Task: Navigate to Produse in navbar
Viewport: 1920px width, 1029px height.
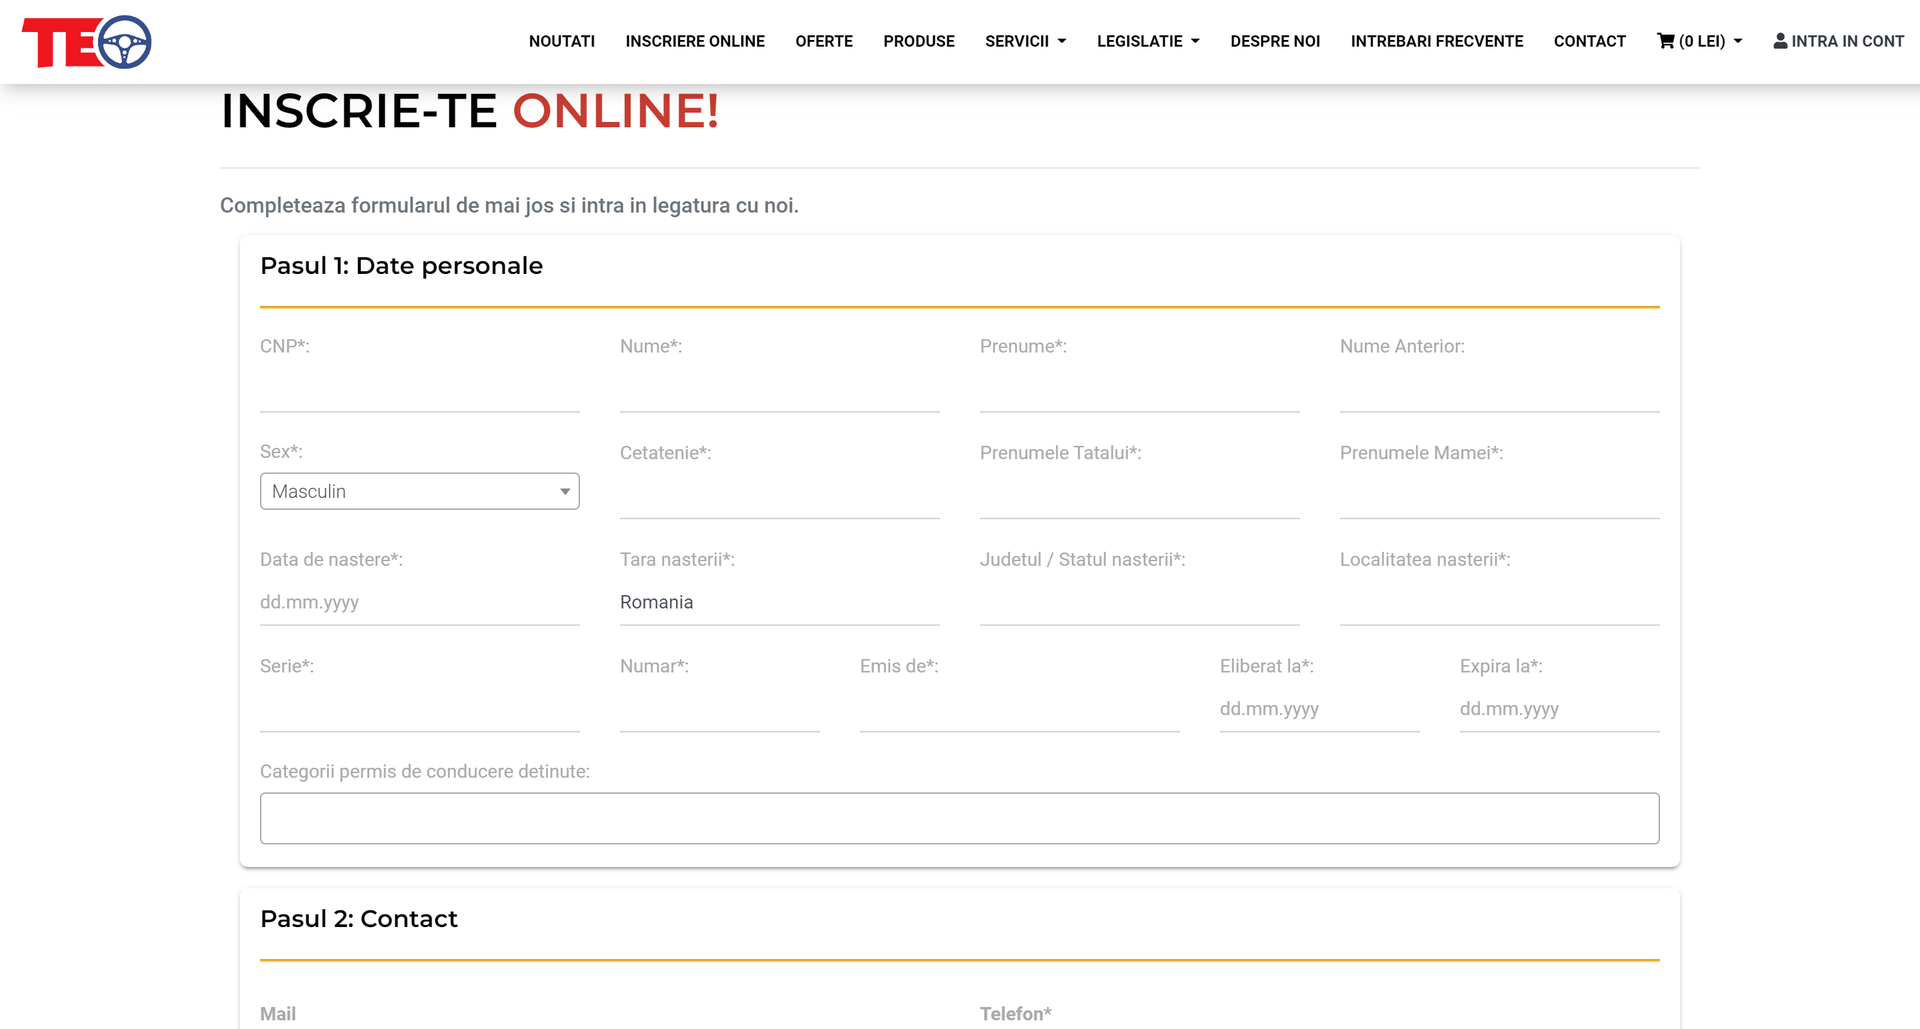Action: point(918,41)
